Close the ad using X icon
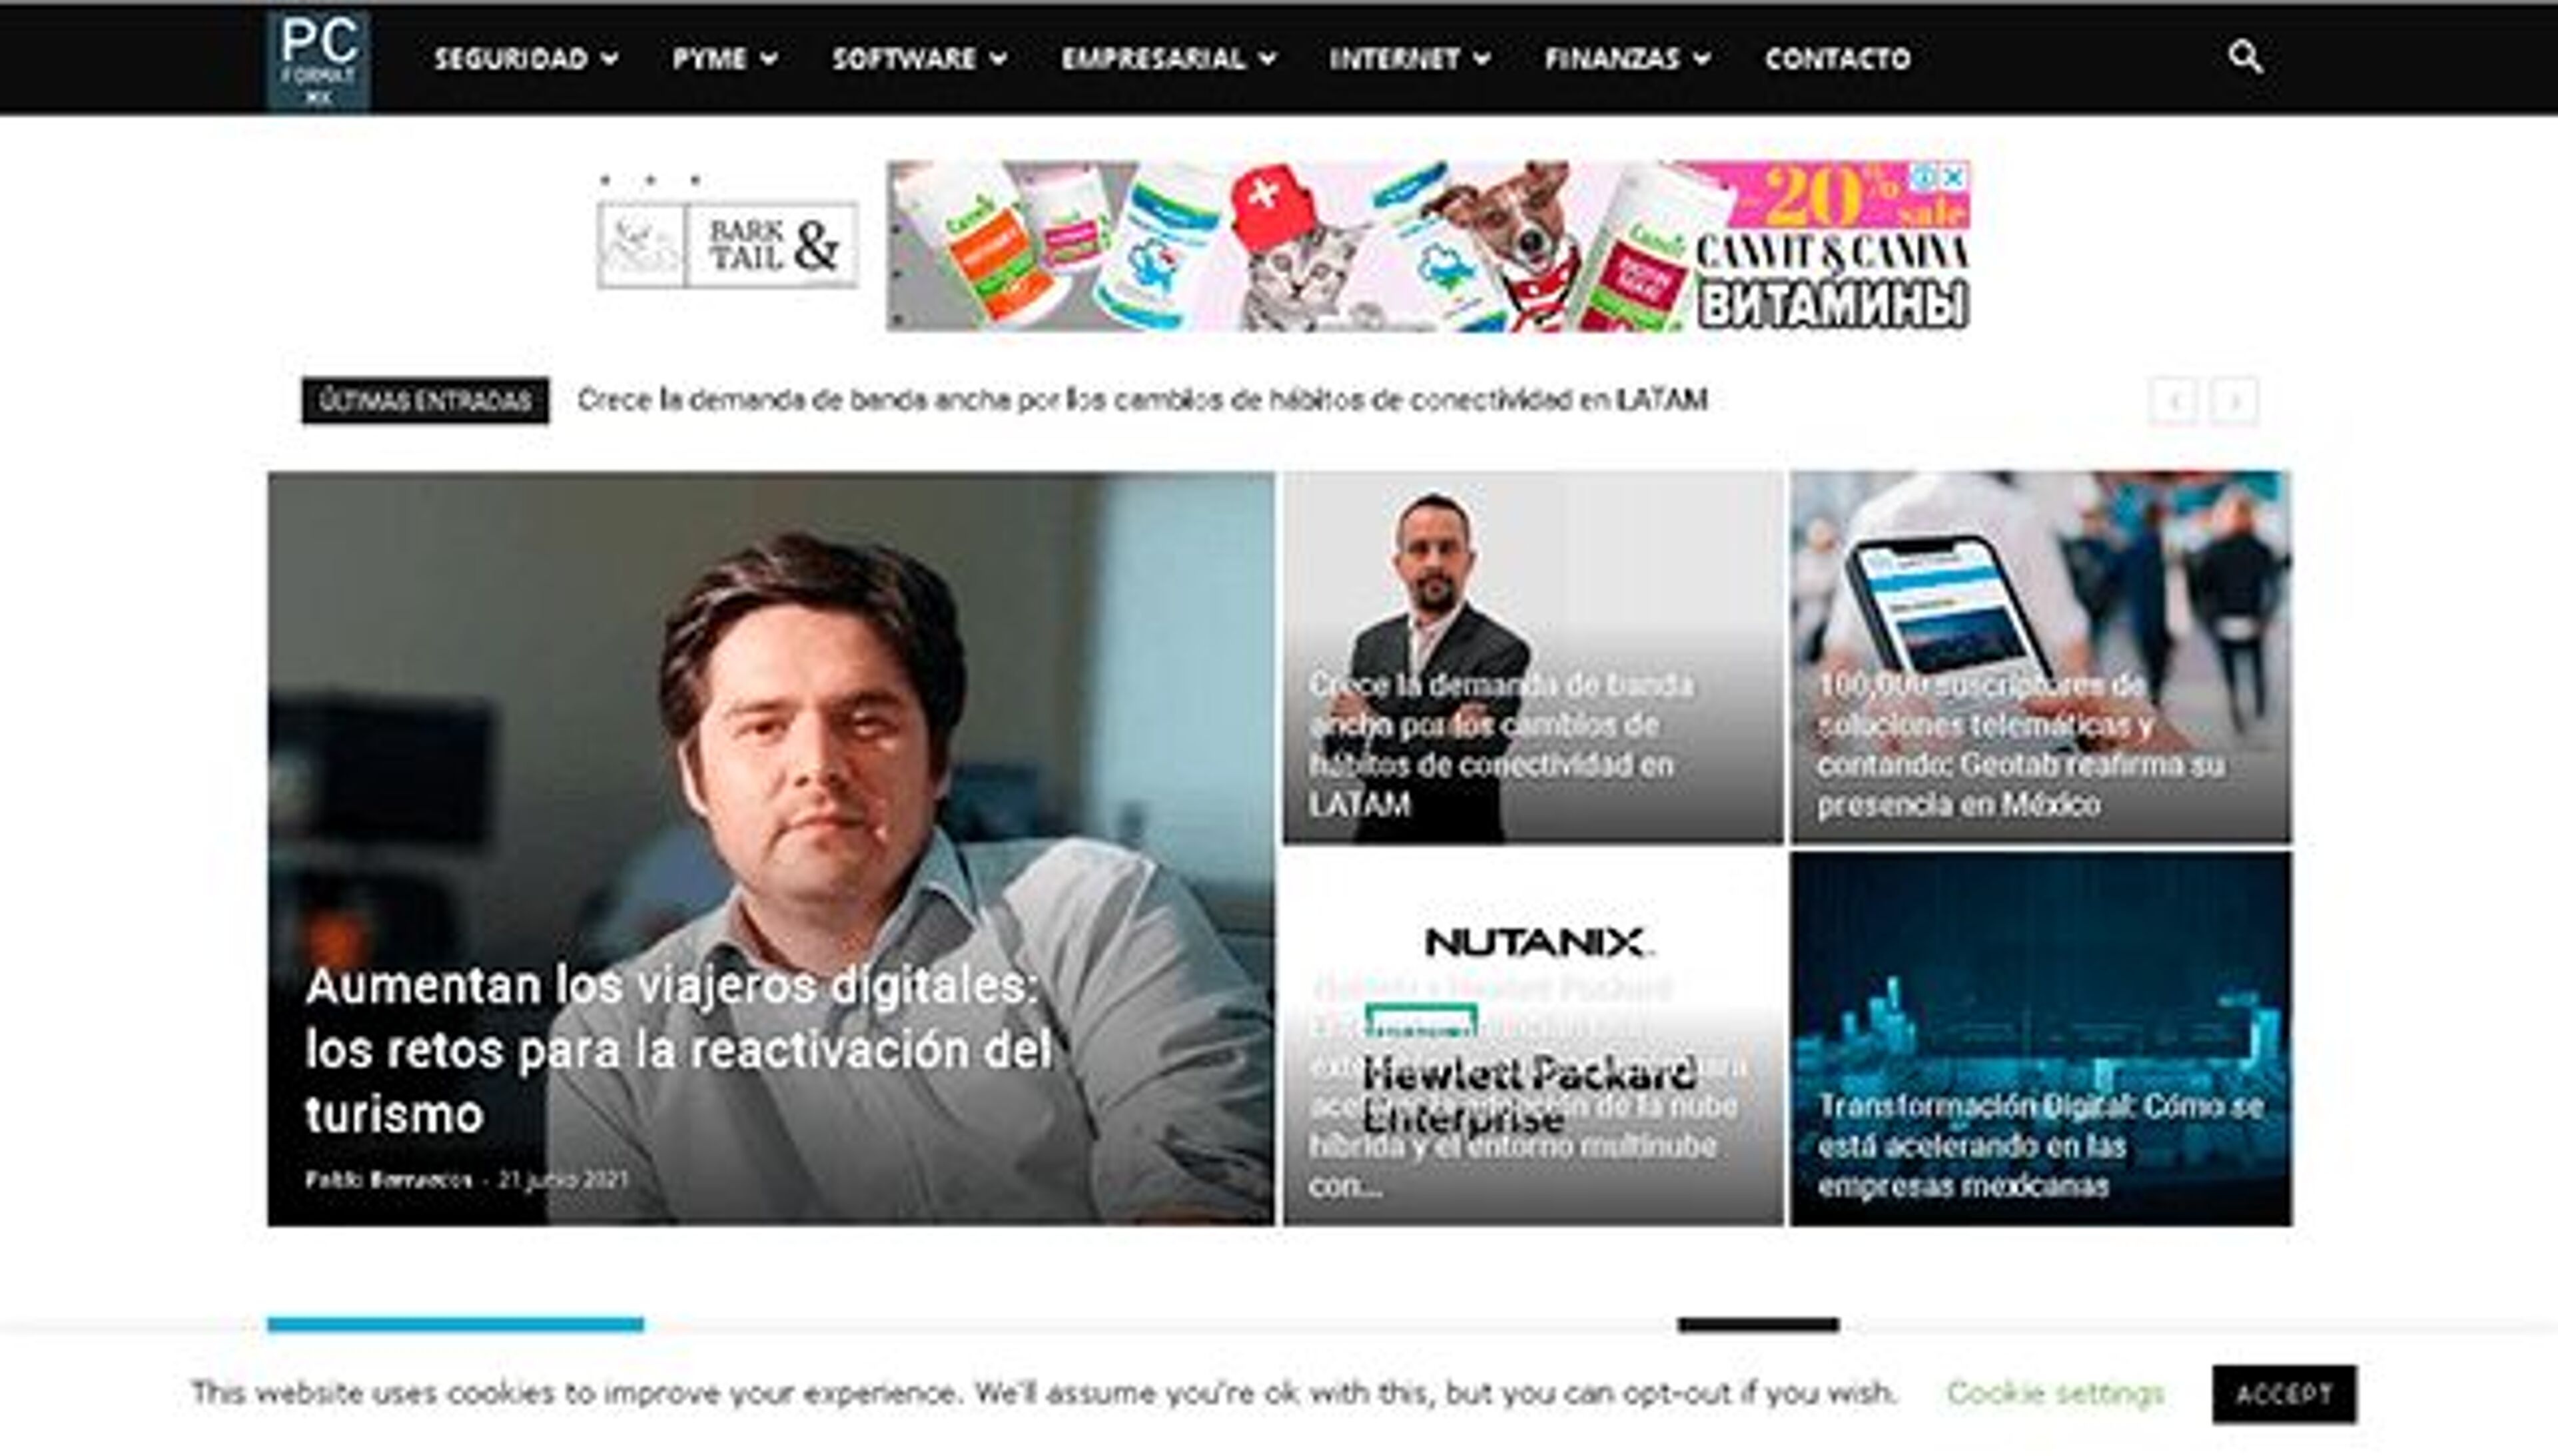The width and height of the screenshot is (2558, 1456). point(1953,178)
